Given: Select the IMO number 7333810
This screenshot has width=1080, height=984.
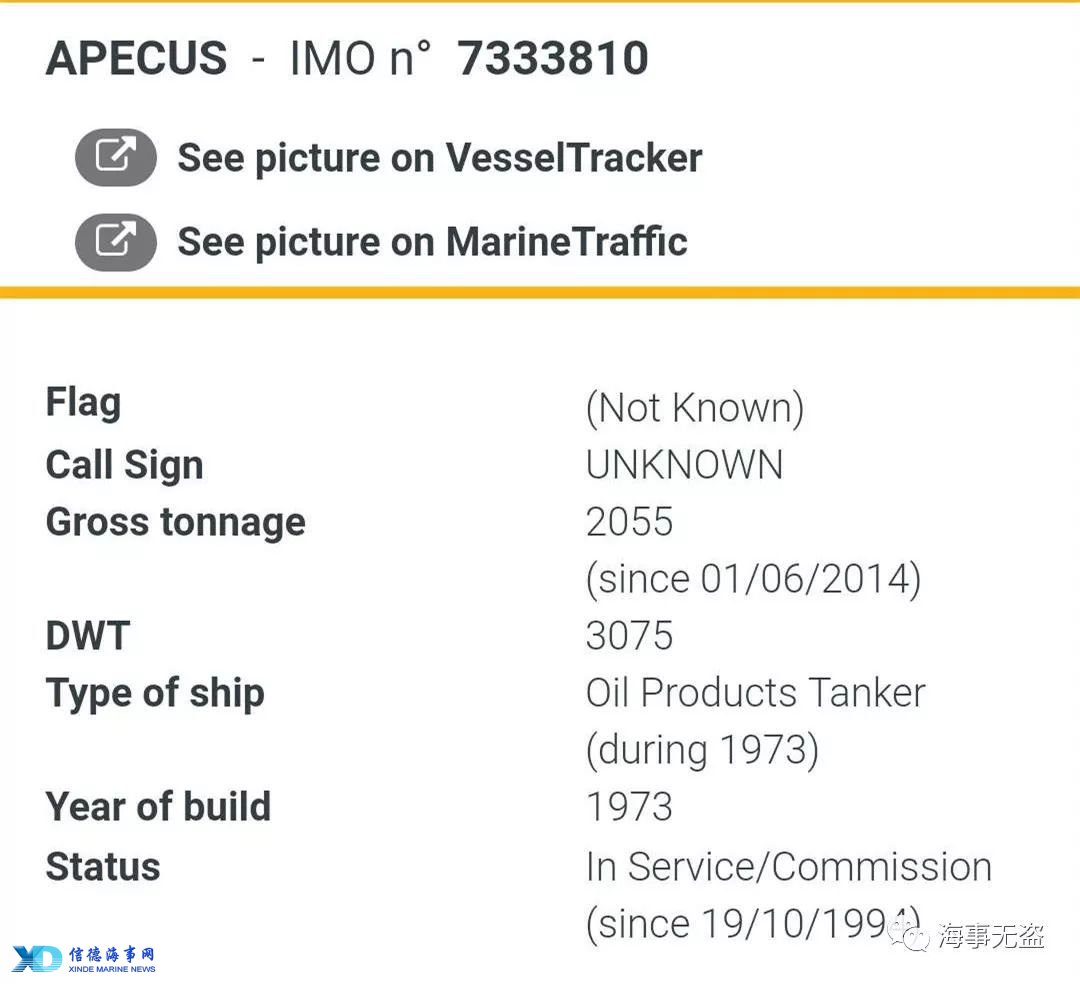Looking at the screenshot, I should 552,58.
